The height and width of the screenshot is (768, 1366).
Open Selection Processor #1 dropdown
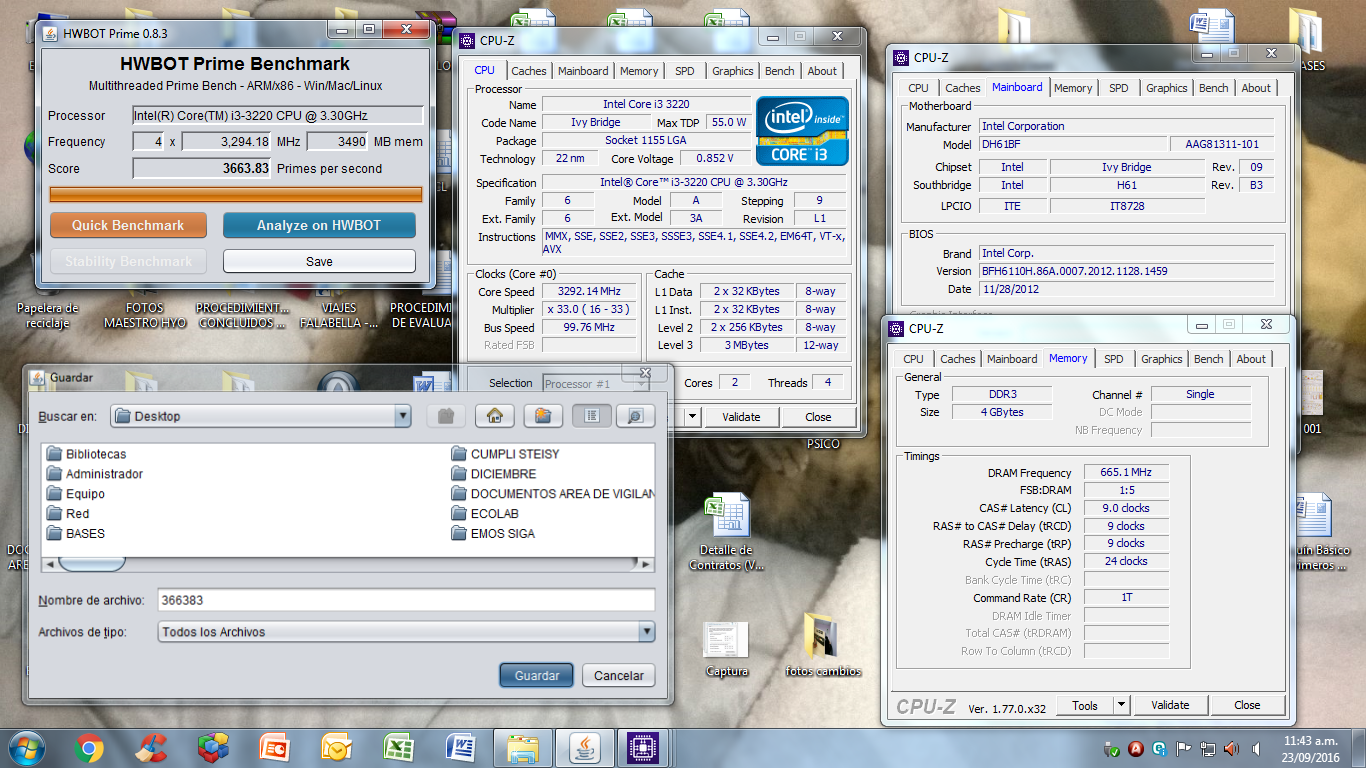click(596, 383)
